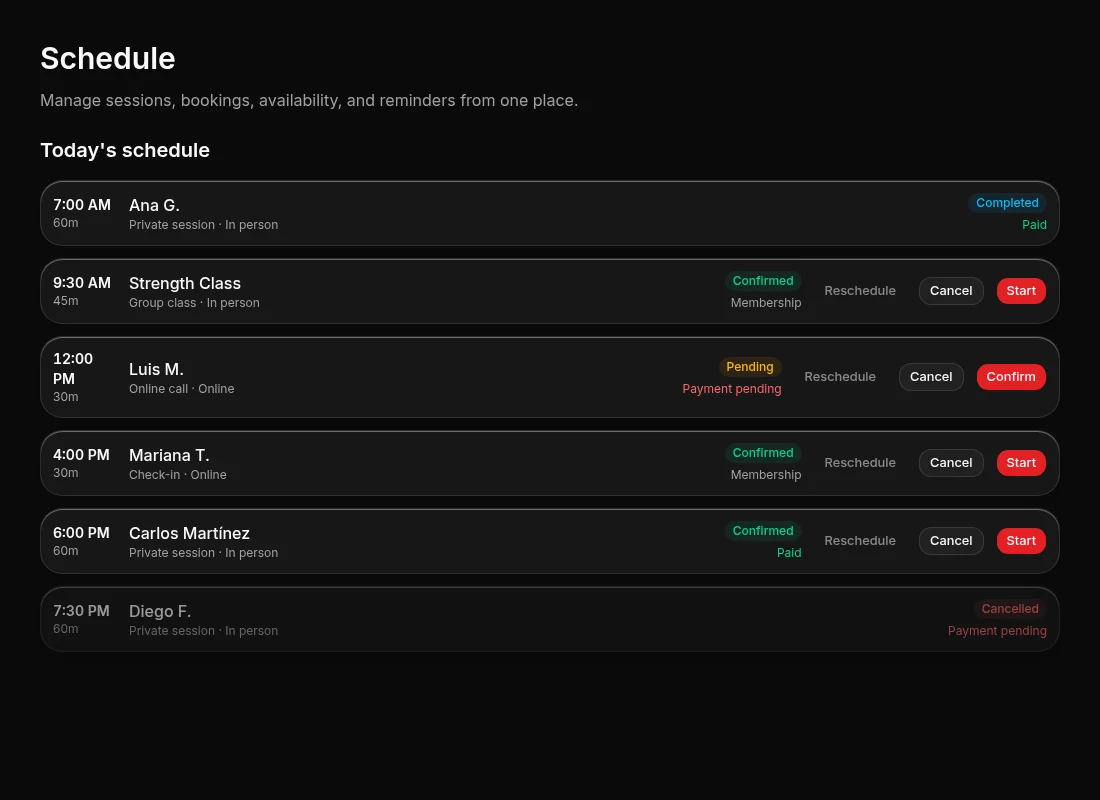
Task: Click Confirmed badge in Carlos Martínez row
Action: click(763, 531)
